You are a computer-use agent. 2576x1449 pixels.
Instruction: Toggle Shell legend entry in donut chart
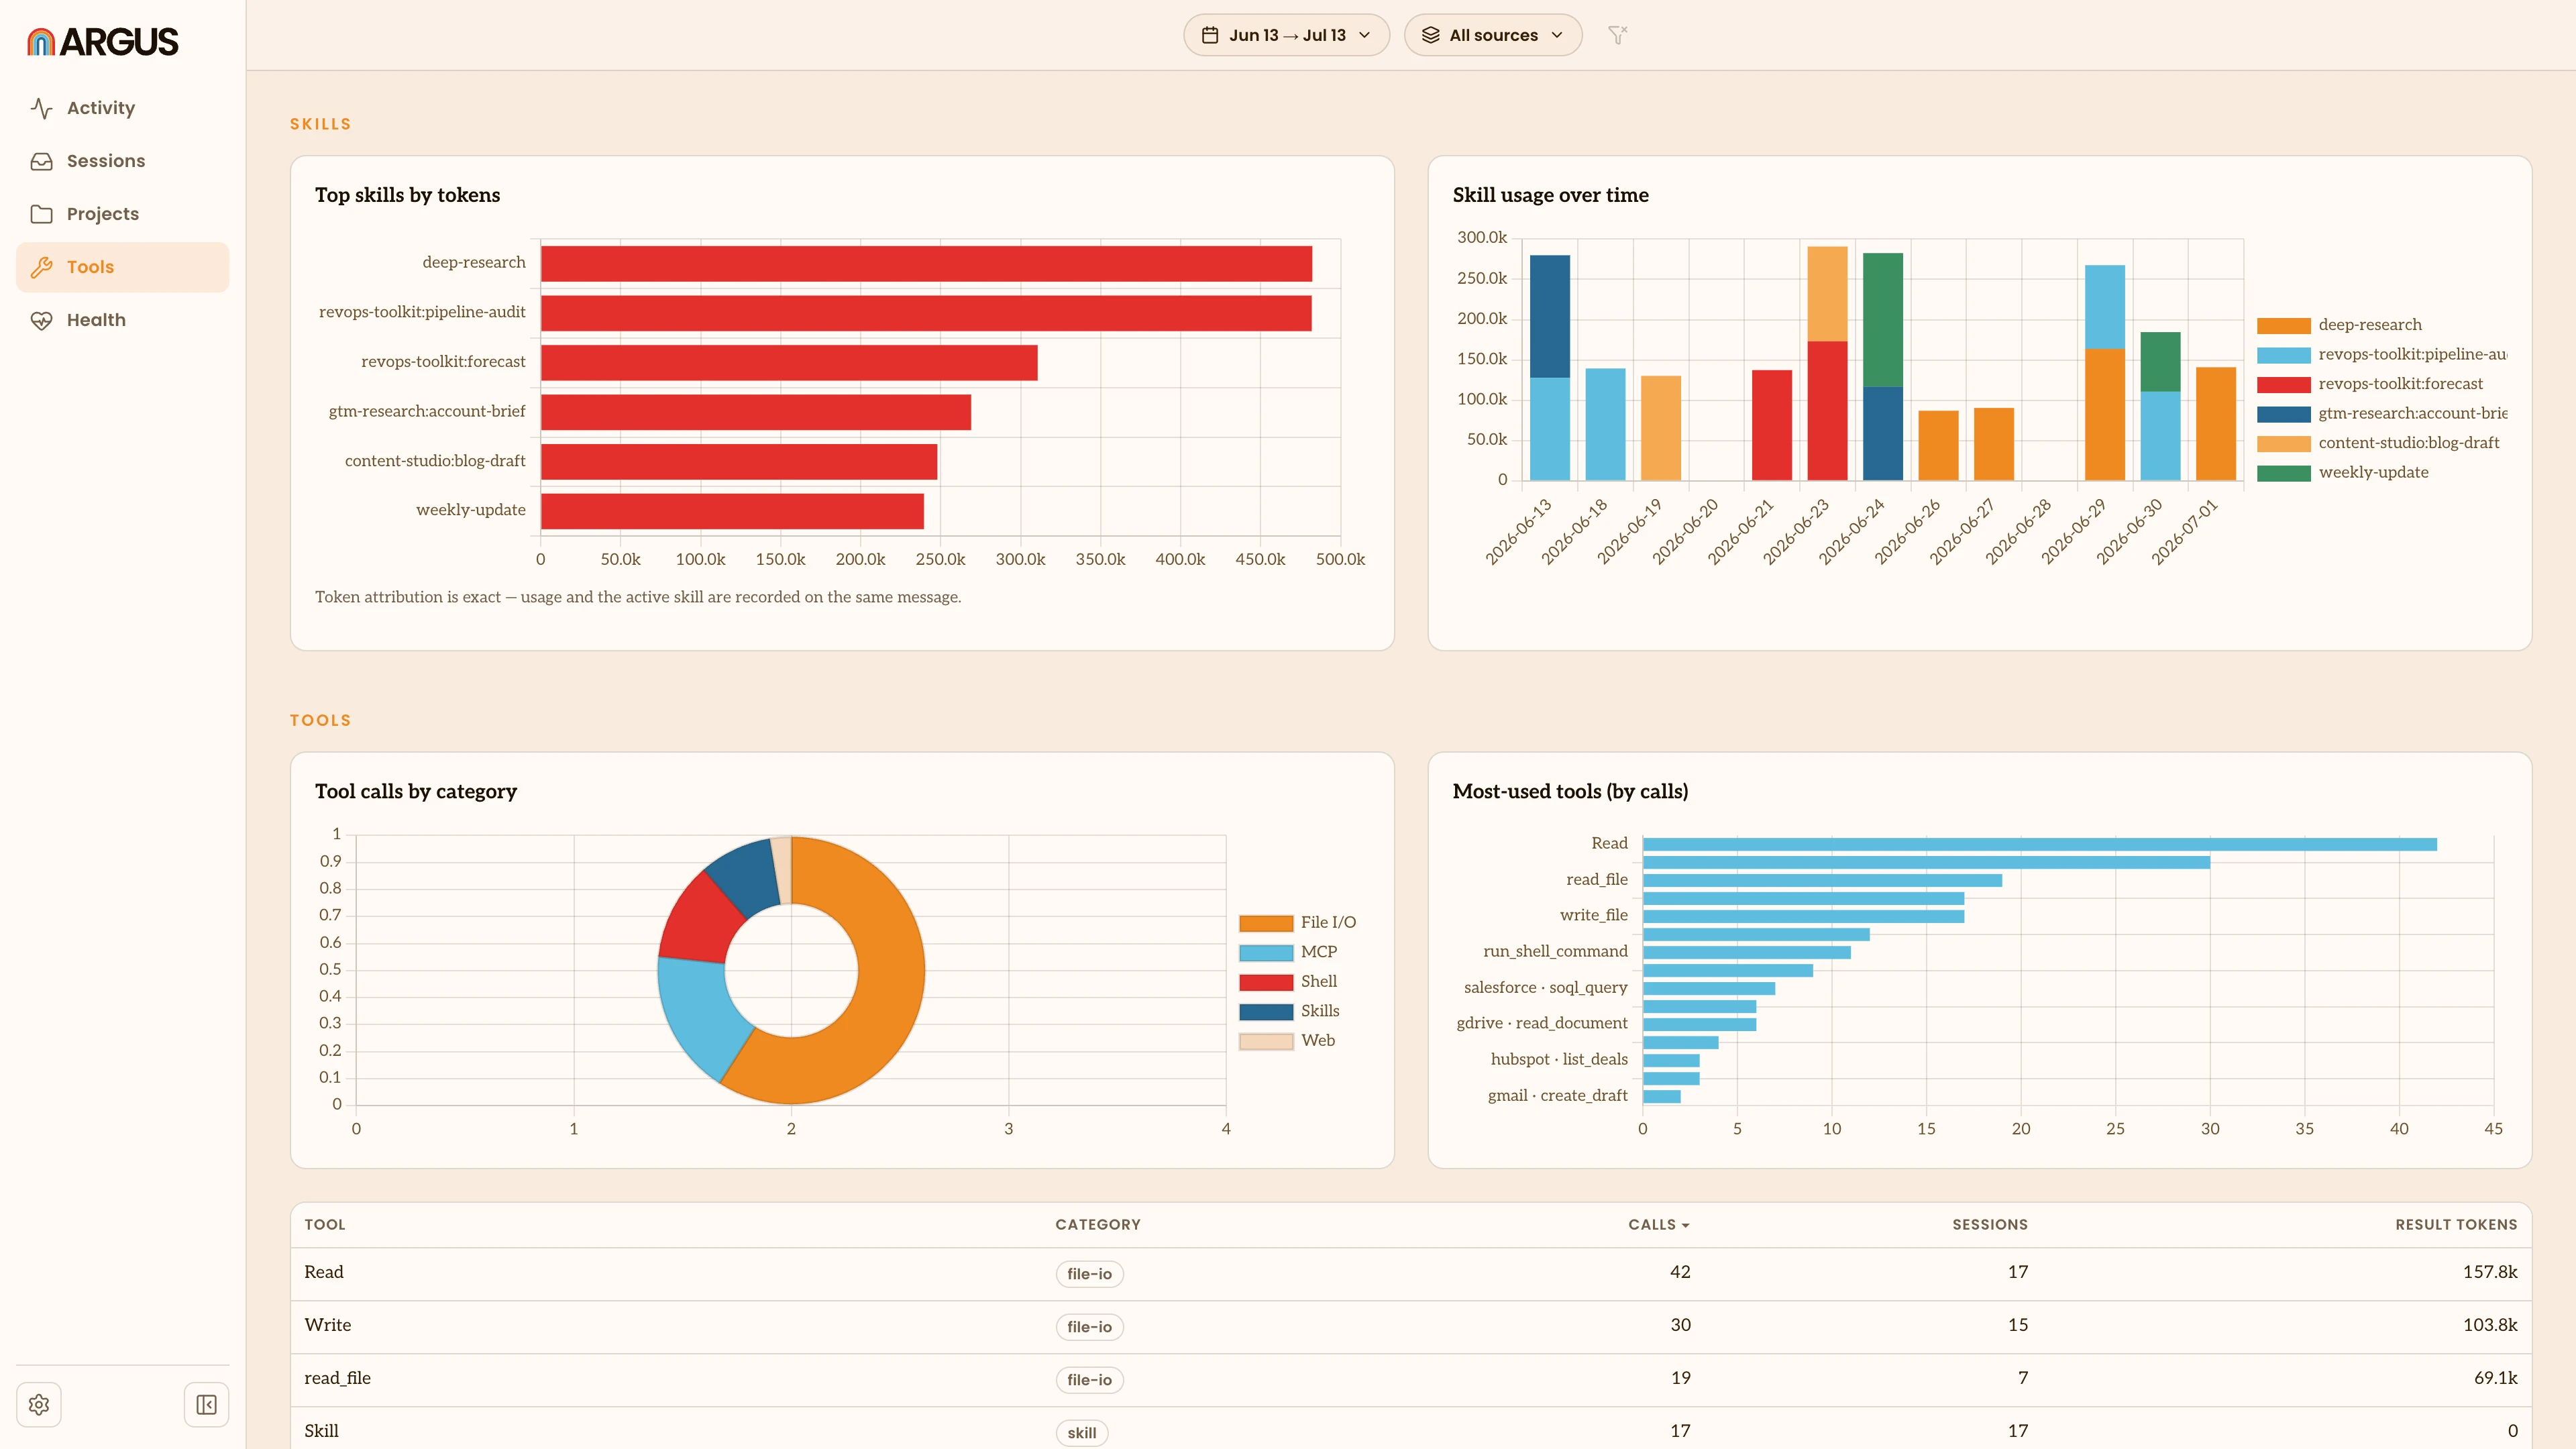coord(1288,982)
